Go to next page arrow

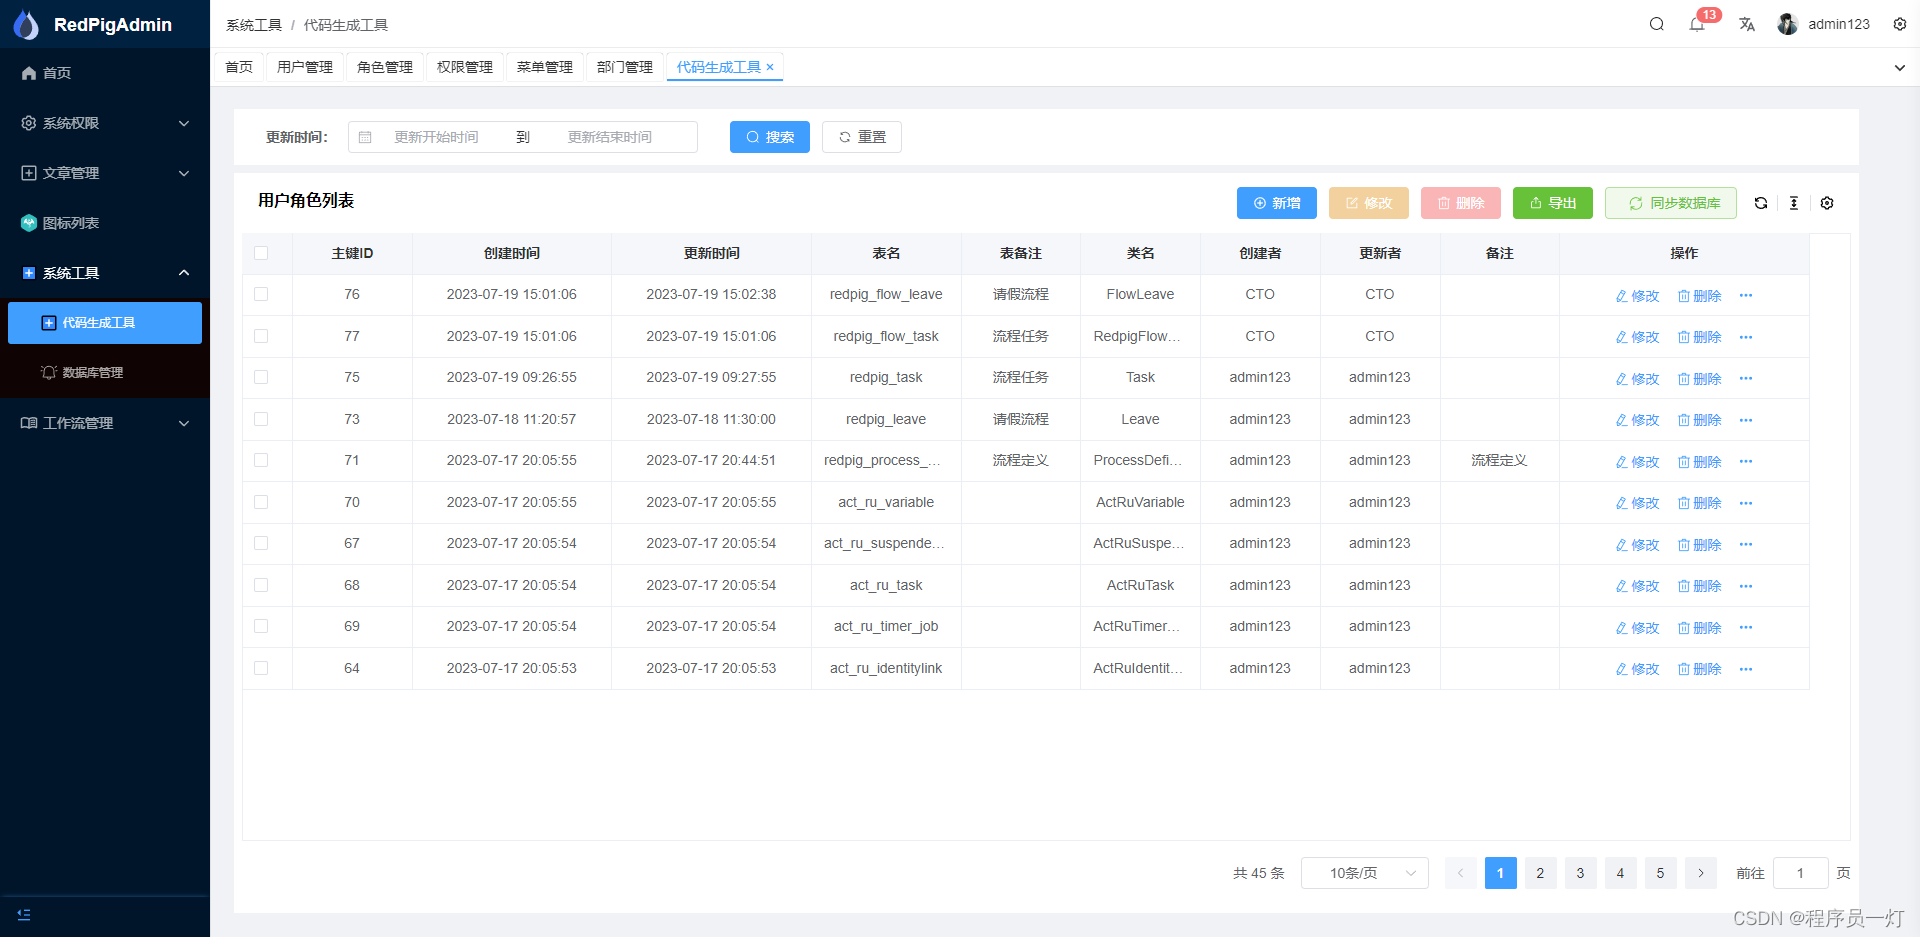point(1701,873)
